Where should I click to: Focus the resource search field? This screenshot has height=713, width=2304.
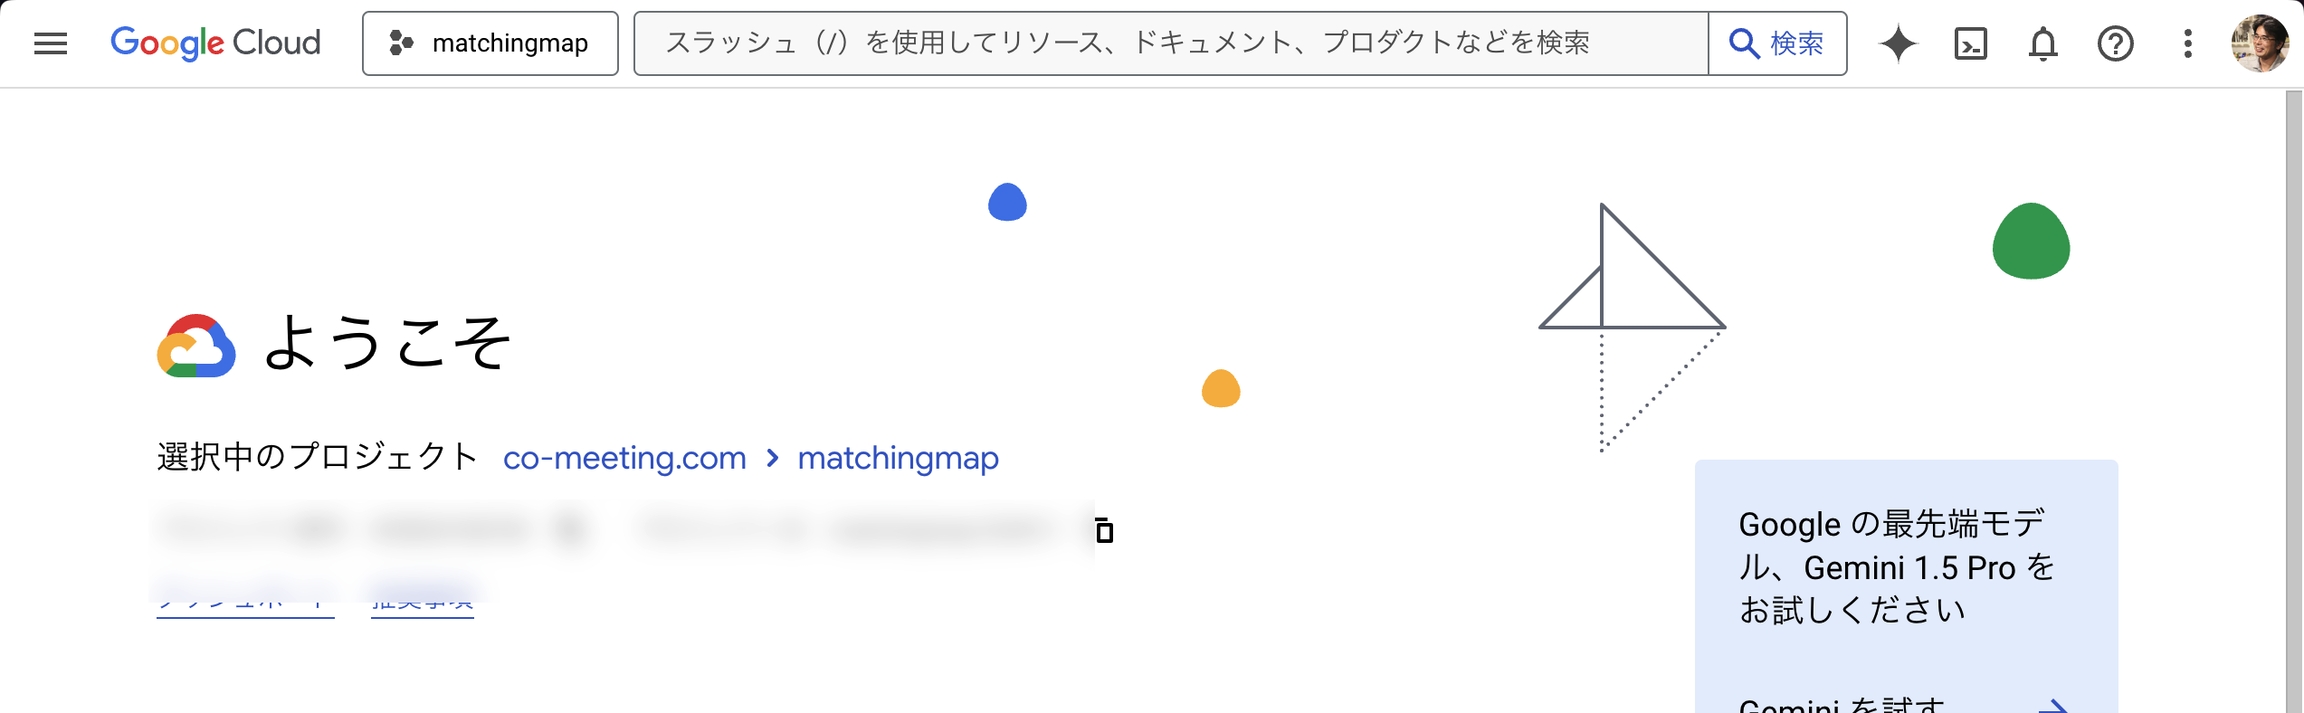pyautogui.click(x=1170, y=43)
